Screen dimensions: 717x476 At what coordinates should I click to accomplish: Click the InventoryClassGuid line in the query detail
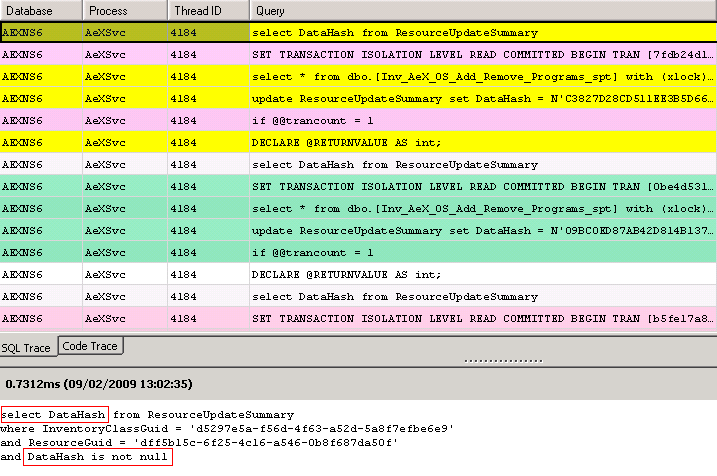227,428
